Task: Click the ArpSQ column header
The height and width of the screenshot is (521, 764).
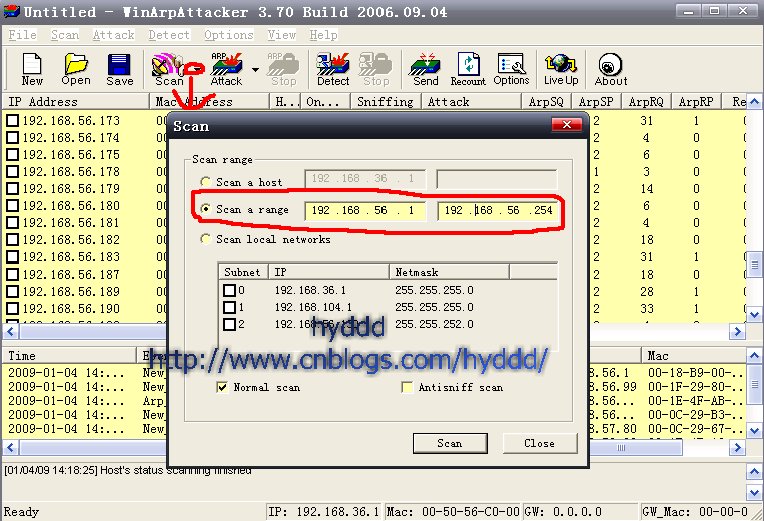Action: point(546,101)
